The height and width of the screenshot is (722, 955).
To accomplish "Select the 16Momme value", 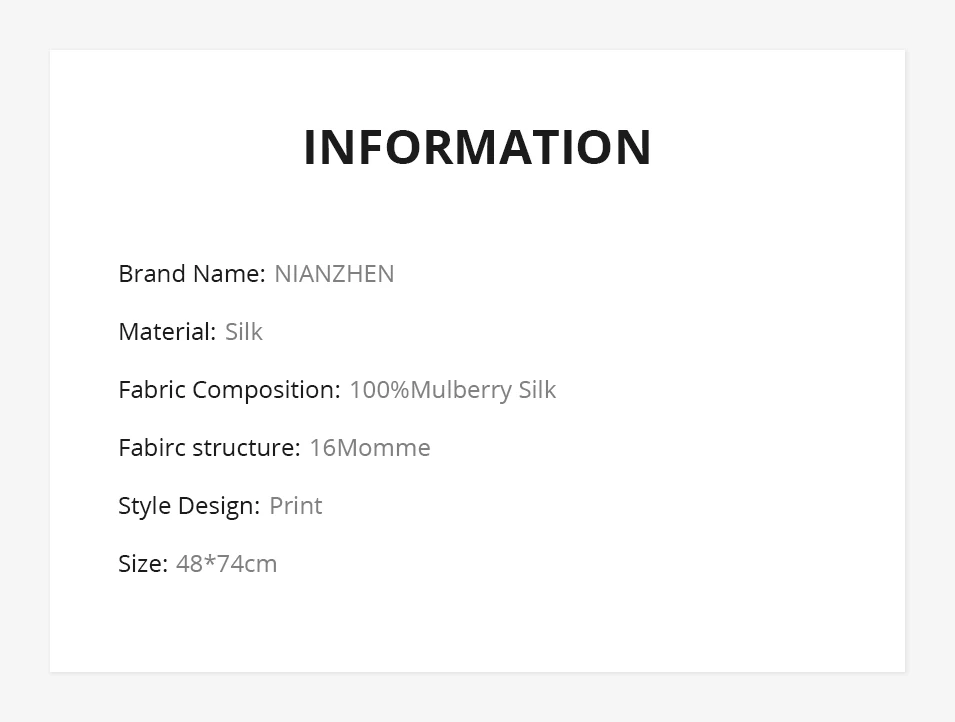I will (x=370, y=448).
